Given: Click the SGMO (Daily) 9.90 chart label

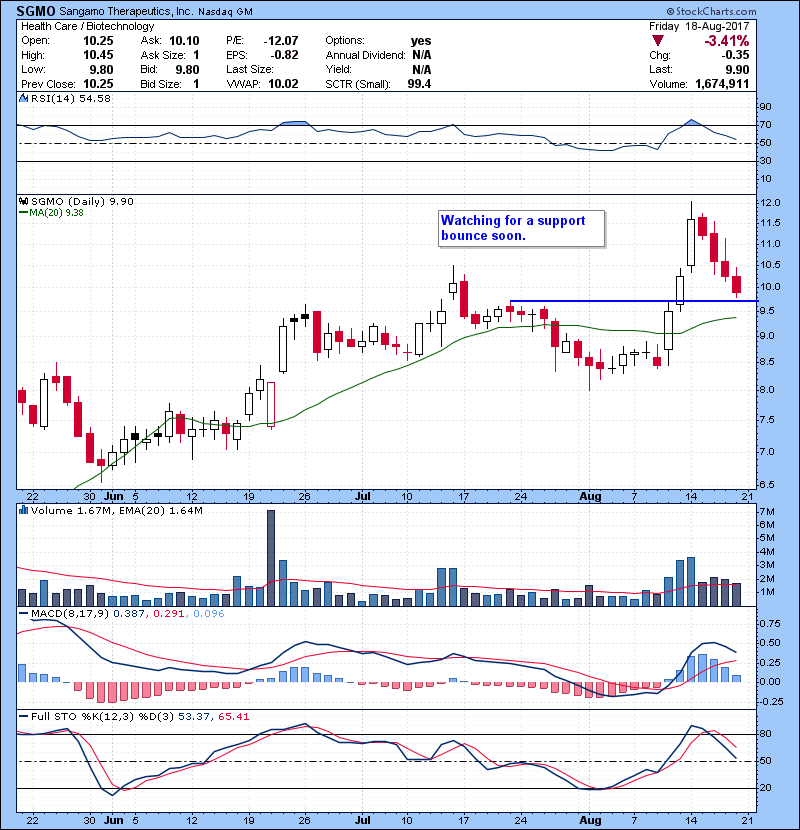Looking at the screenshot, I should click(x=82, y=201).
